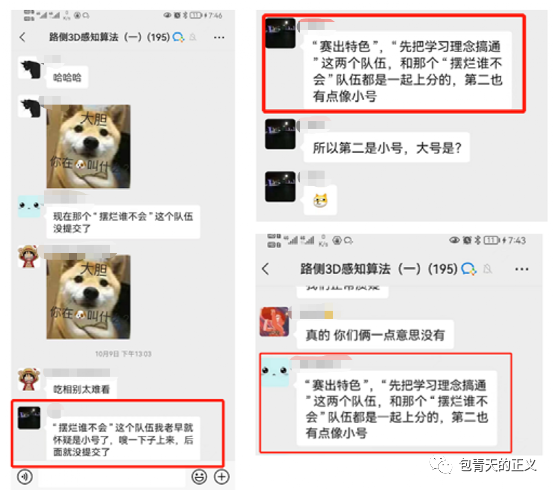Tap the blue chat bubble icon beside left group title
Image resolution: width=554 pixels, height=490 pixels.
tap(178, 37)
